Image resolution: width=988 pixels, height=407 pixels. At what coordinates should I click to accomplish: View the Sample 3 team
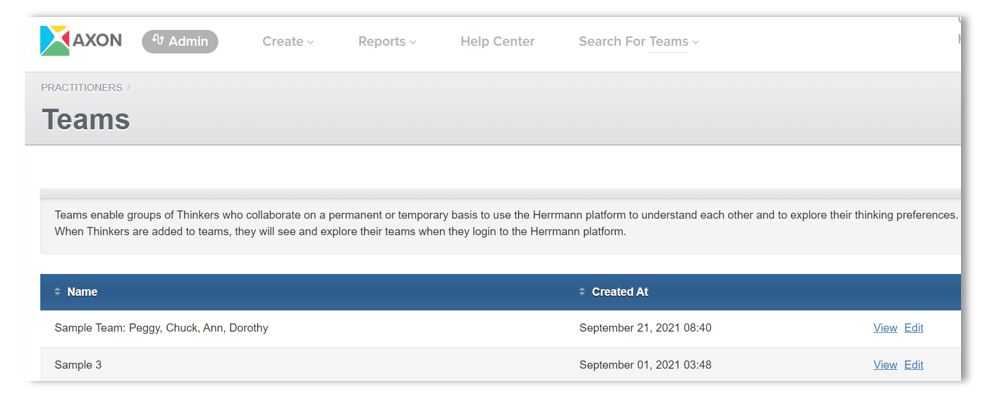point(885,365)
